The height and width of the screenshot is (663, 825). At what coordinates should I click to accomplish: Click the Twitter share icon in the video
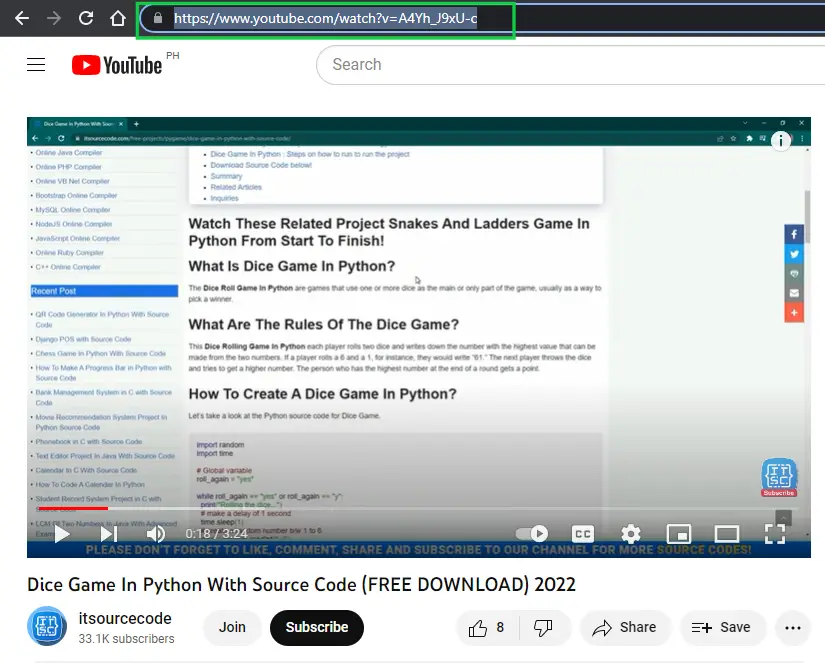pos(794,254)
